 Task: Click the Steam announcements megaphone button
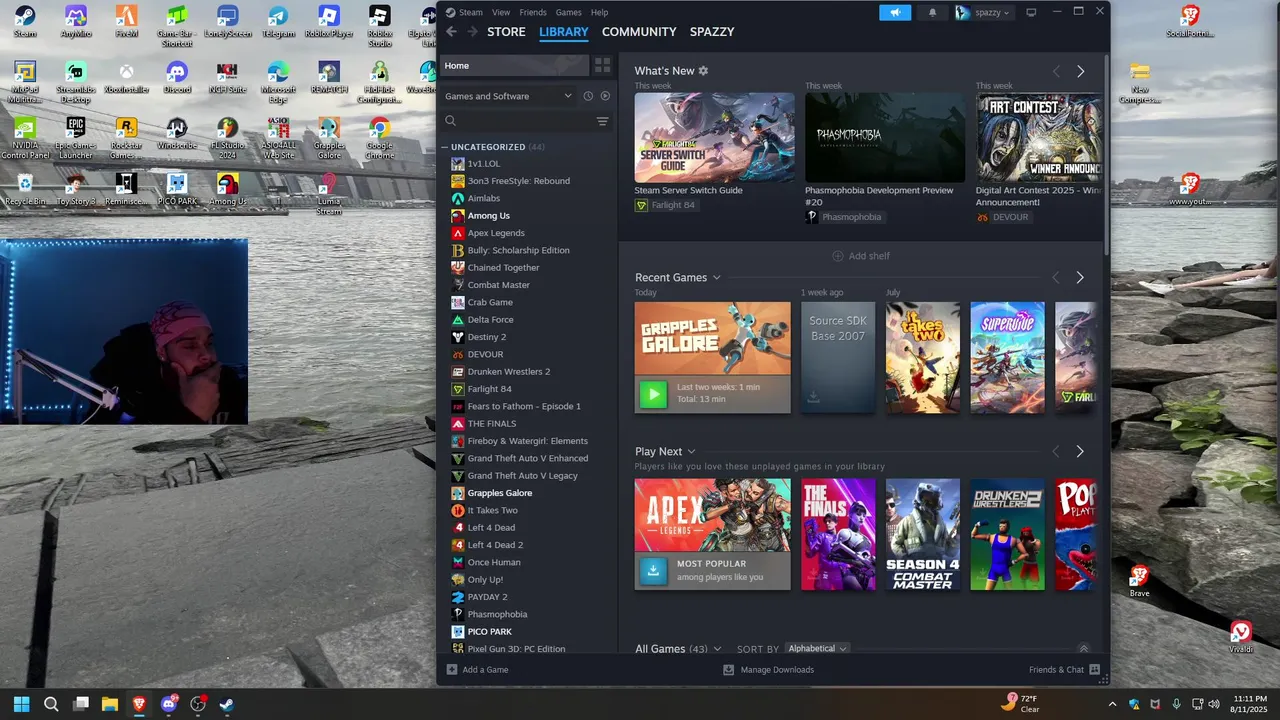pyautogui.click(x=895, y=12)
